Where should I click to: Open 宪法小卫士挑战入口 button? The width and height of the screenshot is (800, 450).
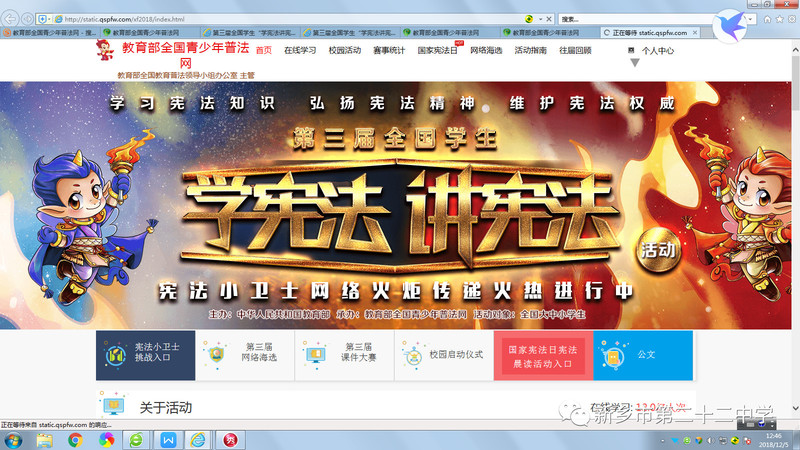click(145, 355)
